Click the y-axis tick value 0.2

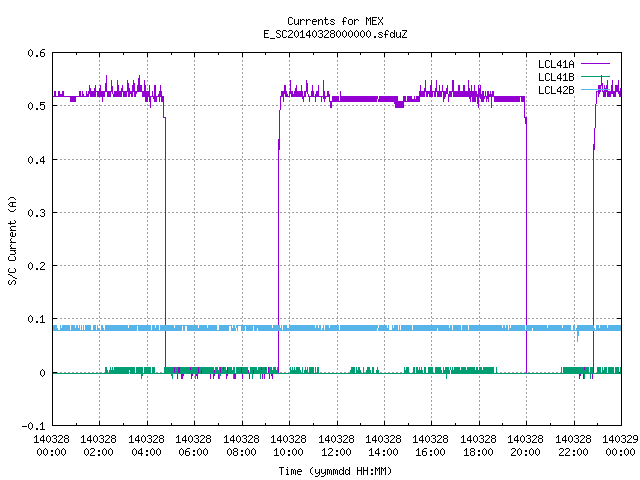37,266
